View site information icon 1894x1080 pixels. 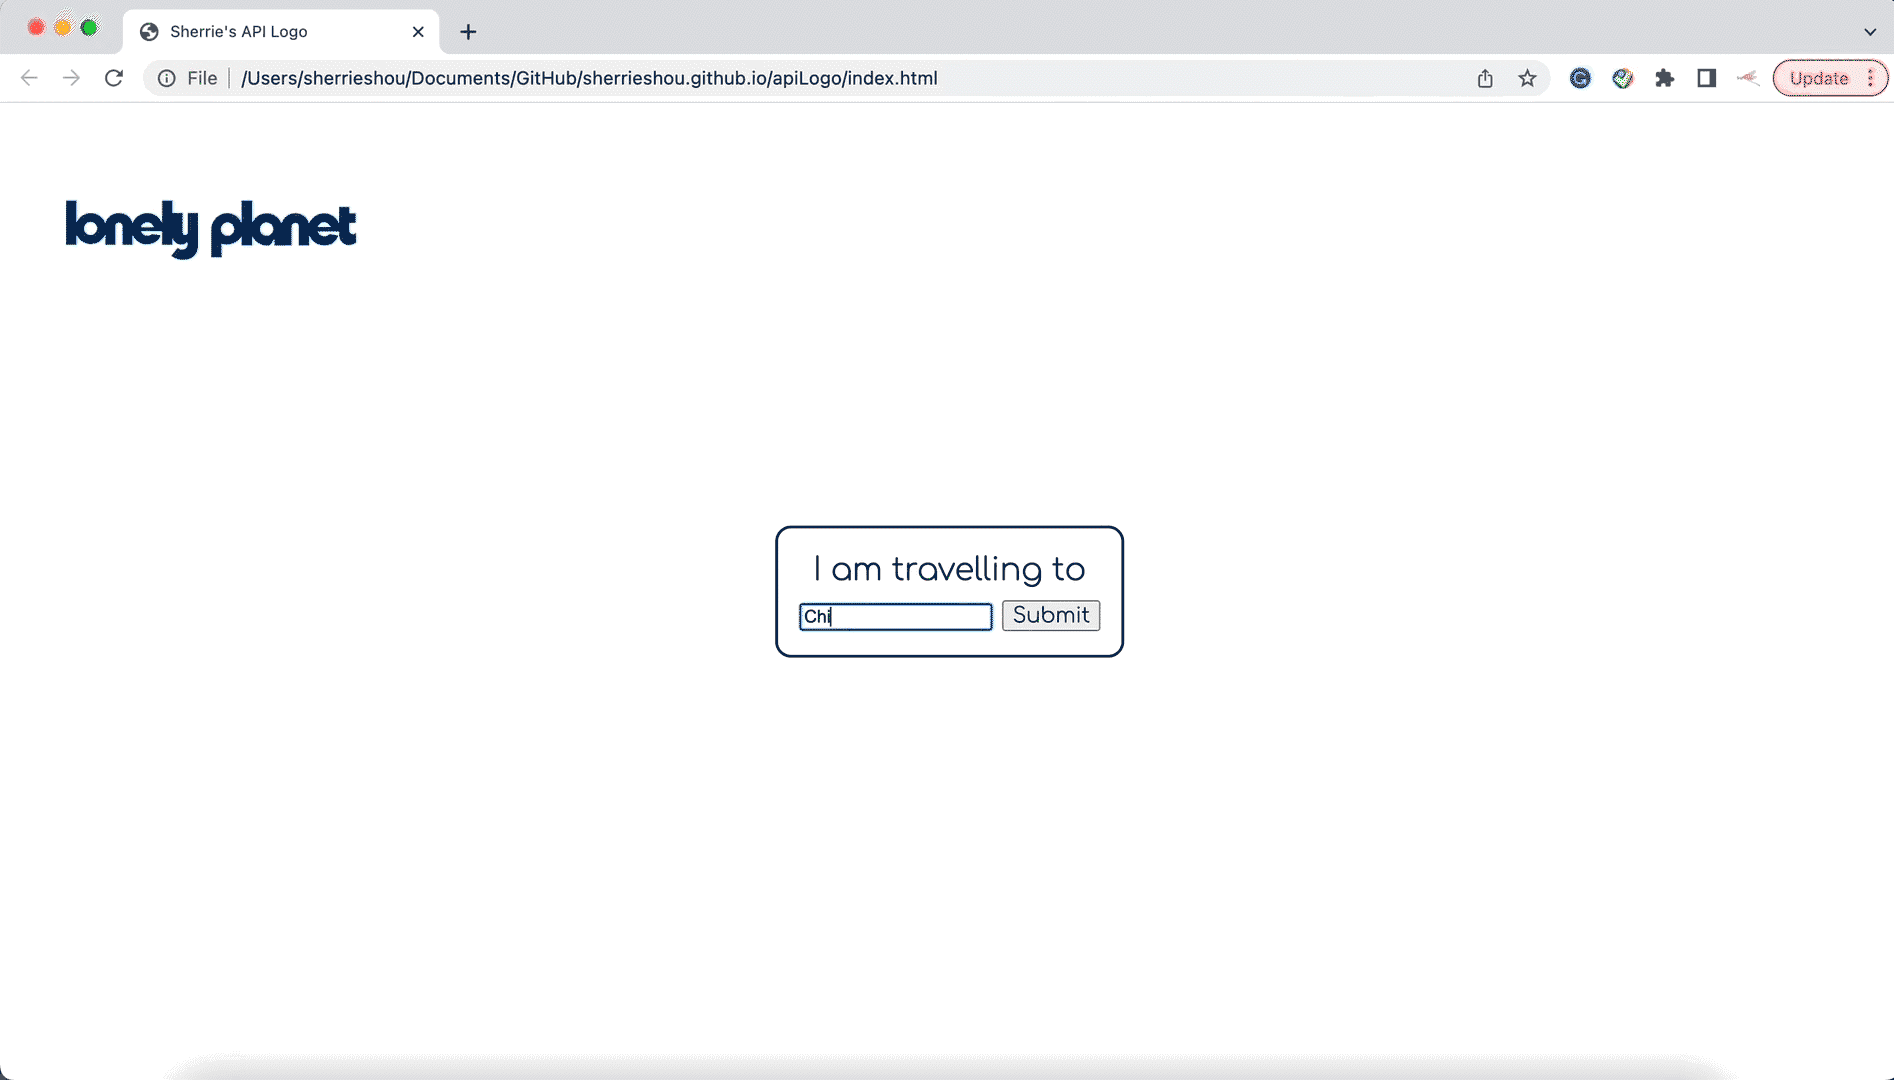coord(167,78)
